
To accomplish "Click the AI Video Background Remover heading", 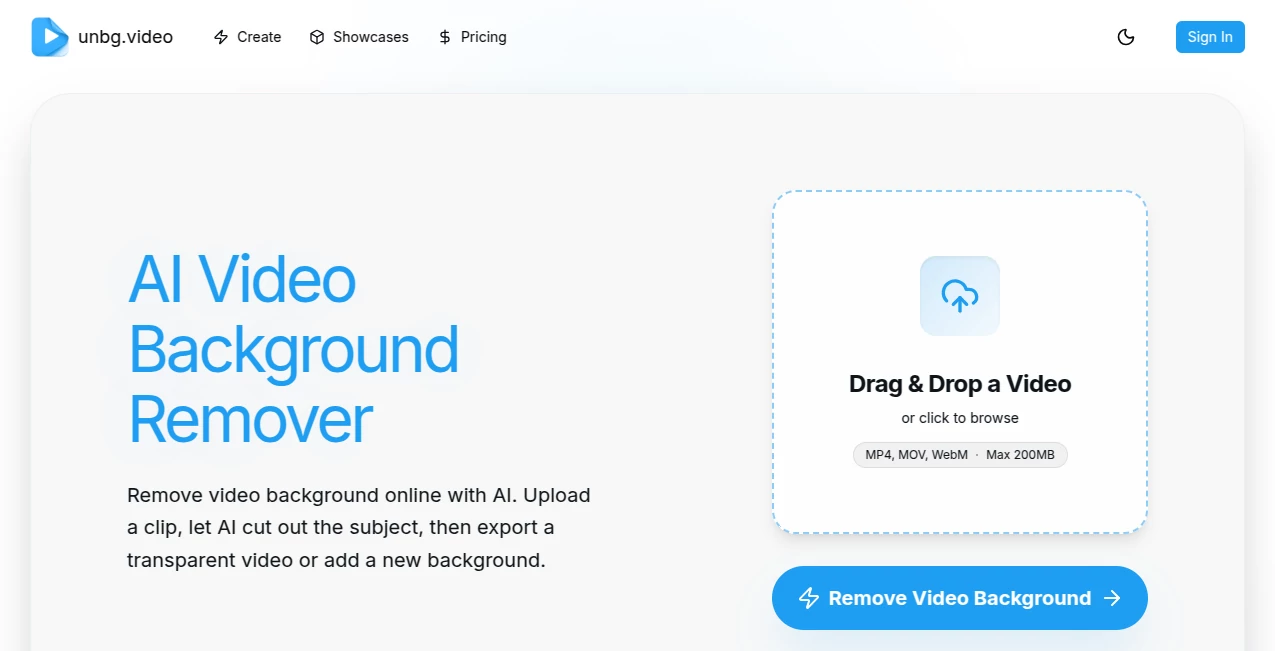I will (x=294, y=349).
